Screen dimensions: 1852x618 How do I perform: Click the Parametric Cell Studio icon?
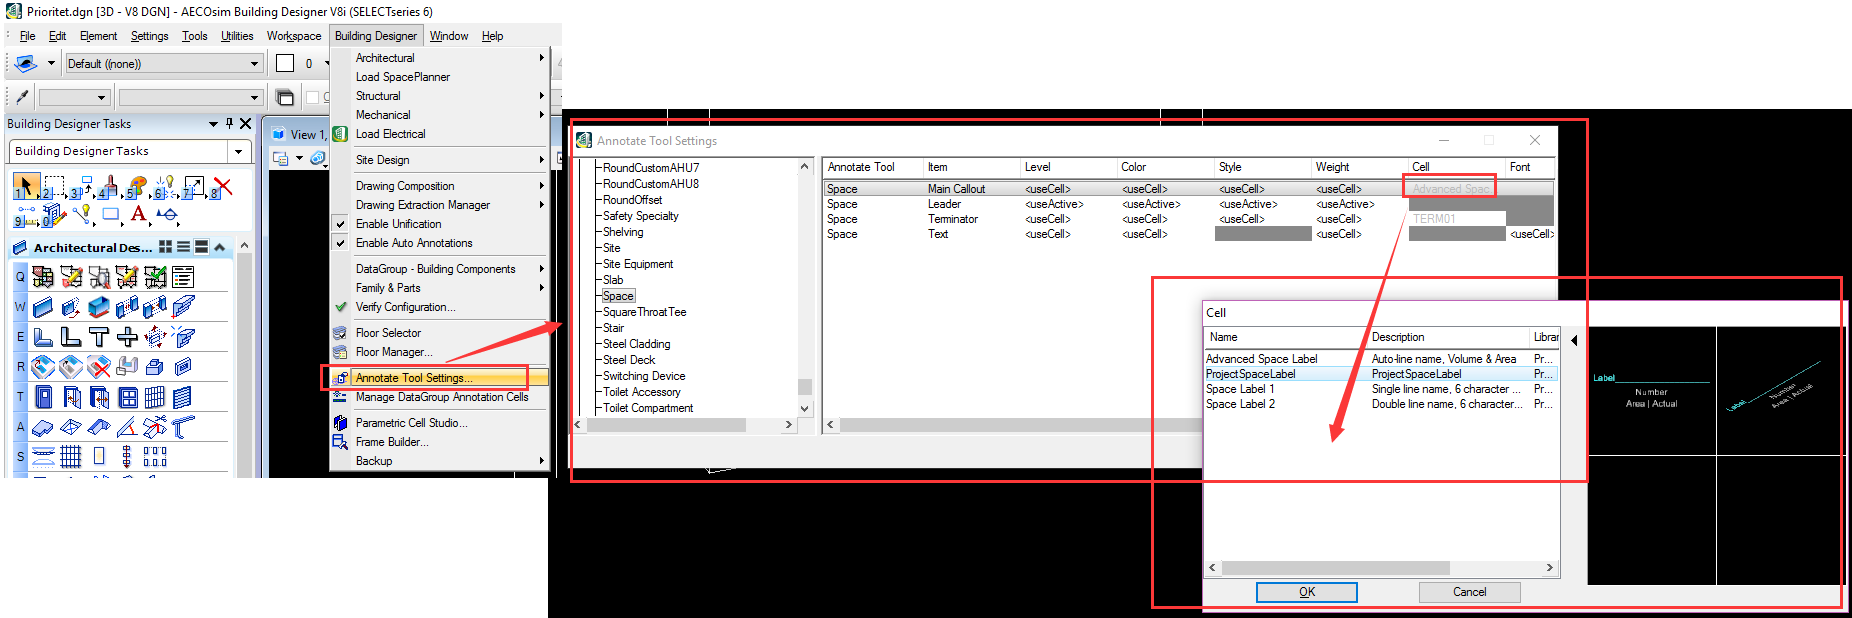pos(340,423)
